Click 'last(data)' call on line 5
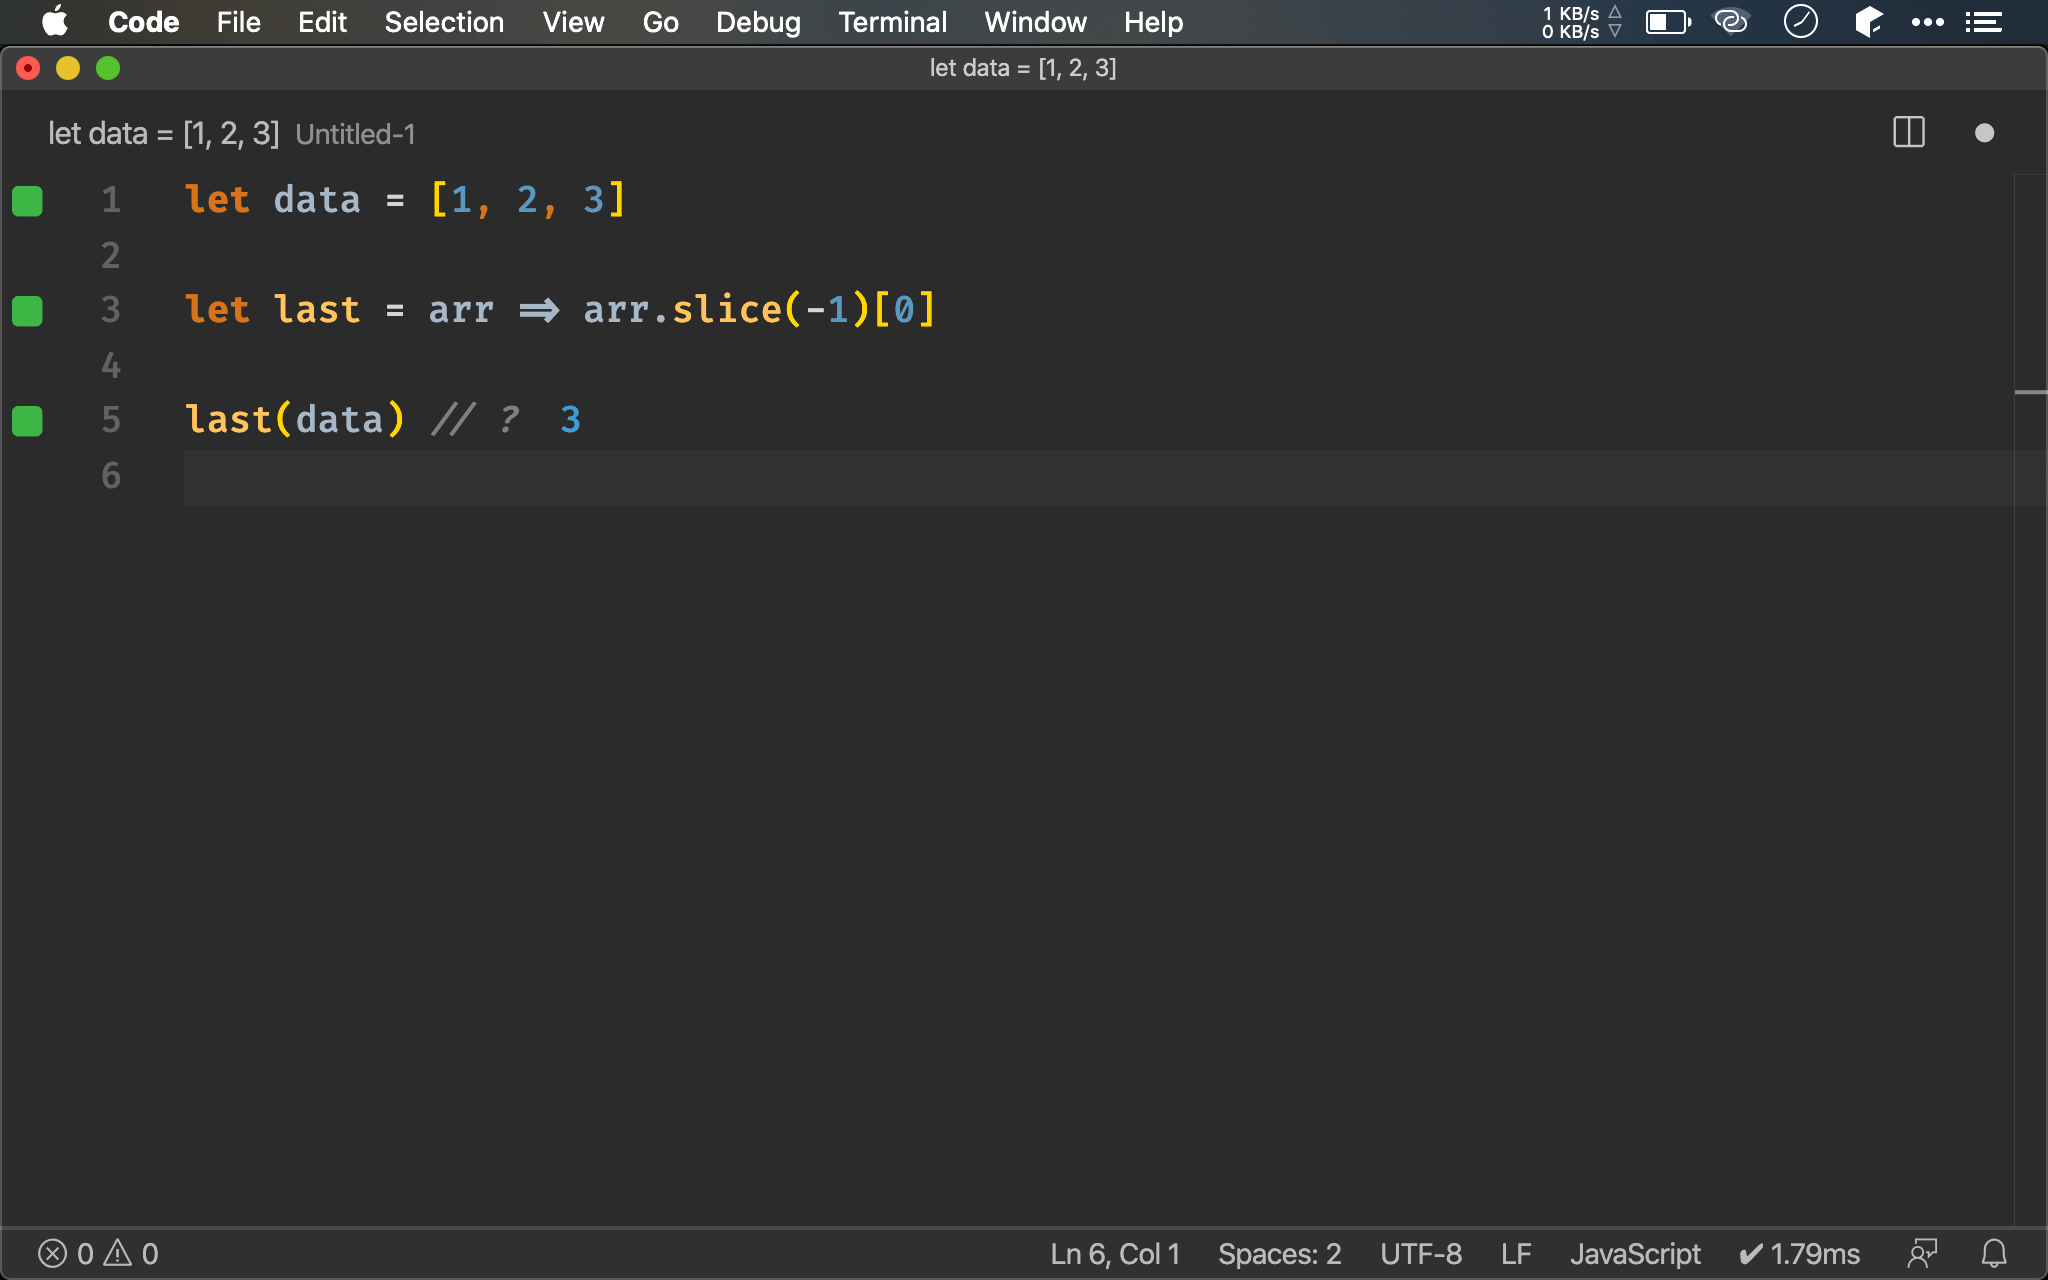Image resolution: width=2048 pixels, height=1280 pixels. pyautogui.click(x=295, y=420)
